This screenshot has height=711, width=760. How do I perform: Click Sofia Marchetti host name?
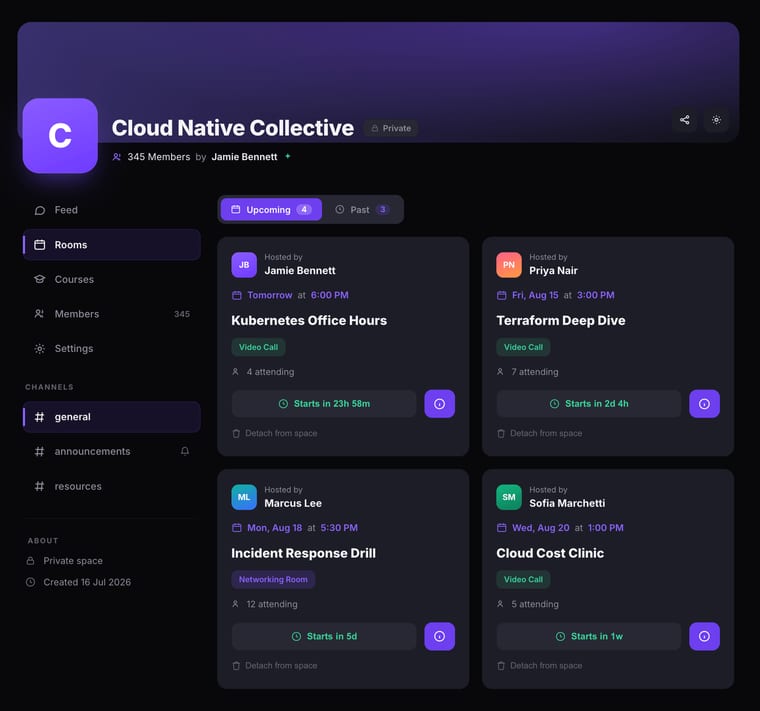click(x=567, y=503)
